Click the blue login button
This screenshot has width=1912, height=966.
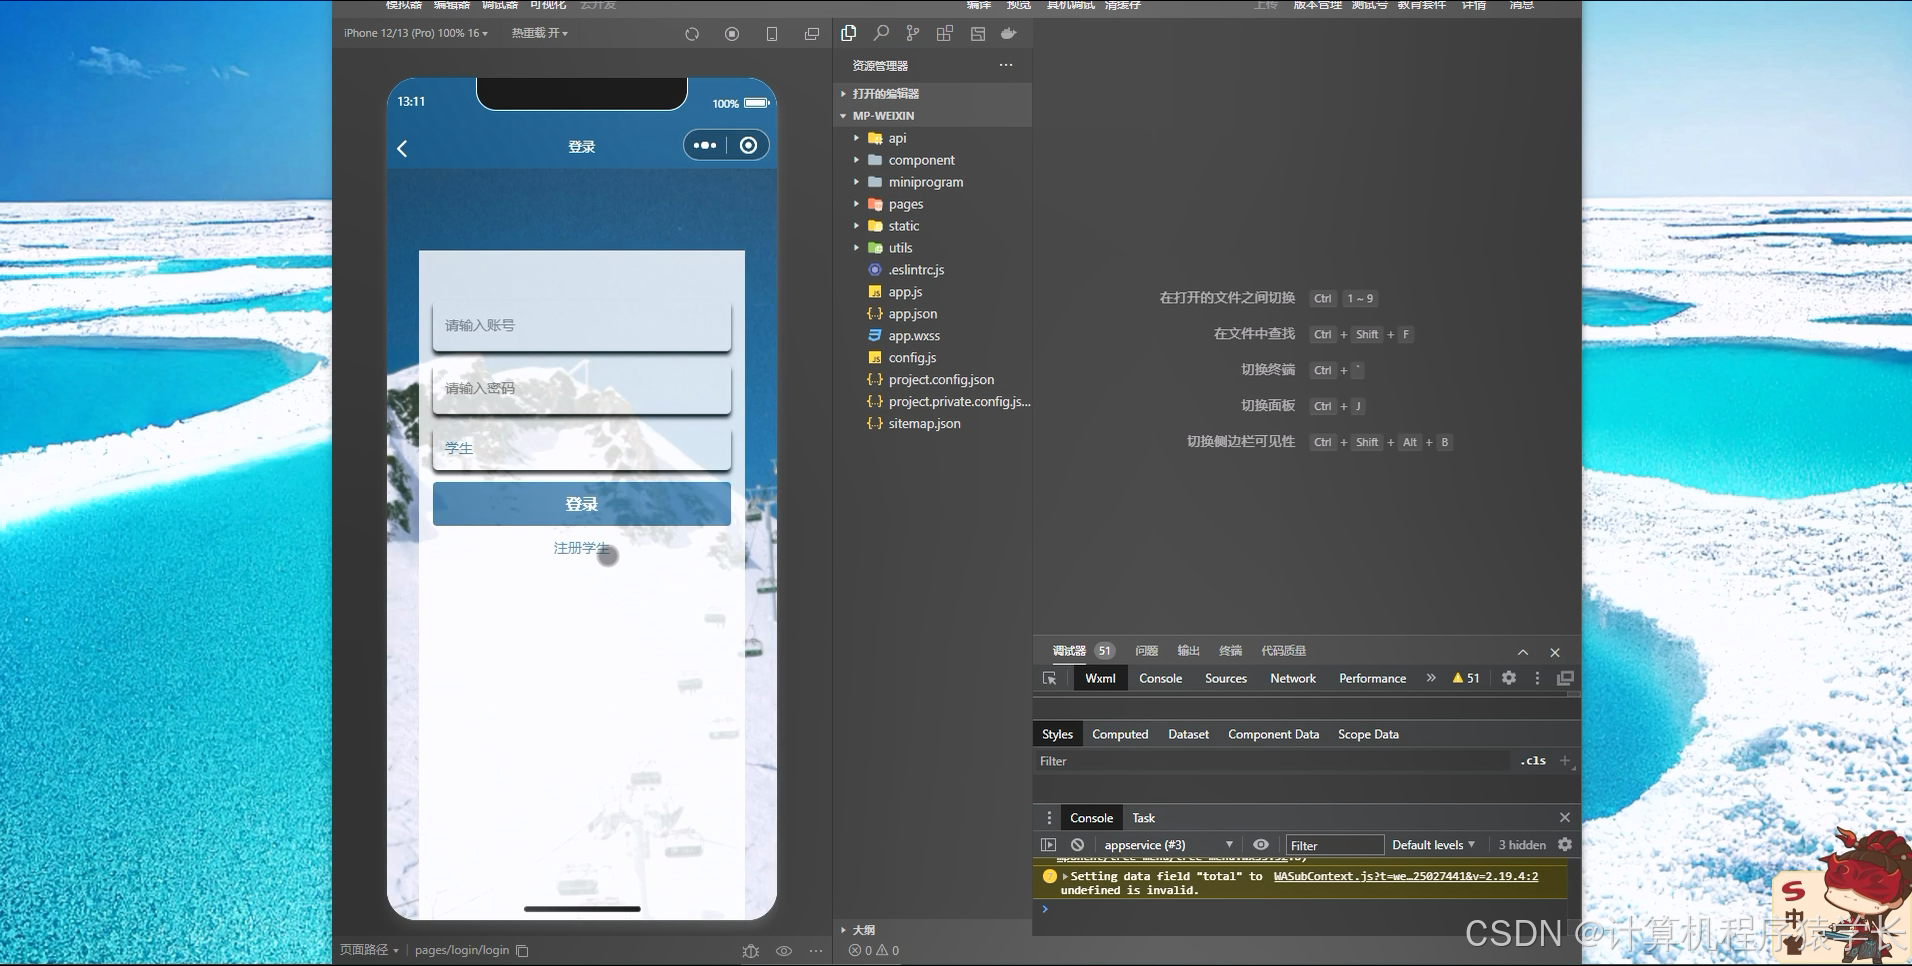pos(582,504)
